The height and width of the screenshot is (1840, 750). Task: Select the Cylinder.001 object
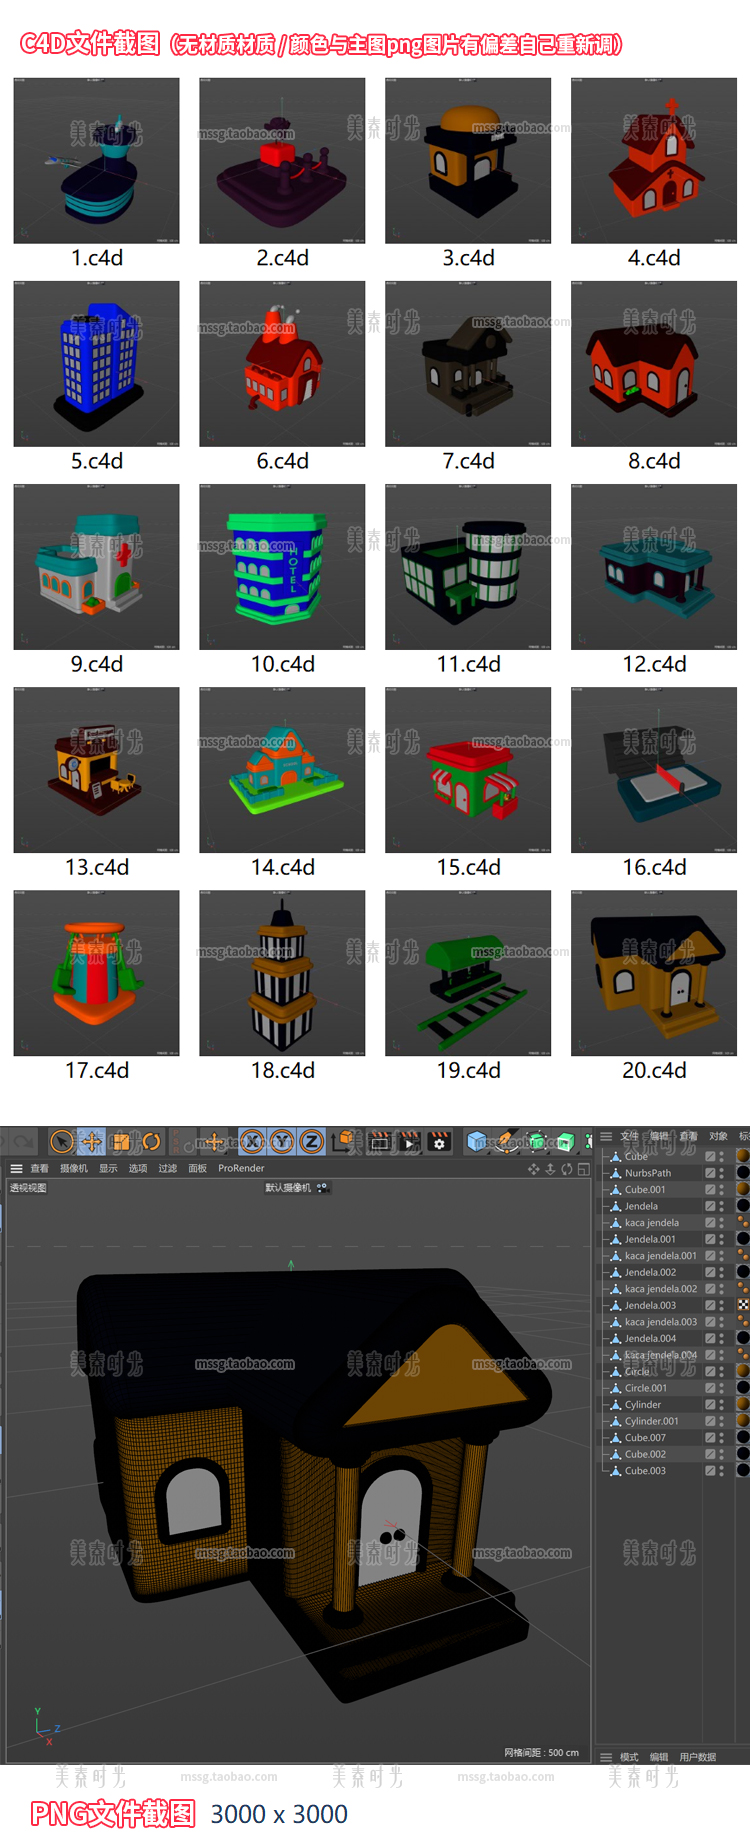(x=652, y=1421)
